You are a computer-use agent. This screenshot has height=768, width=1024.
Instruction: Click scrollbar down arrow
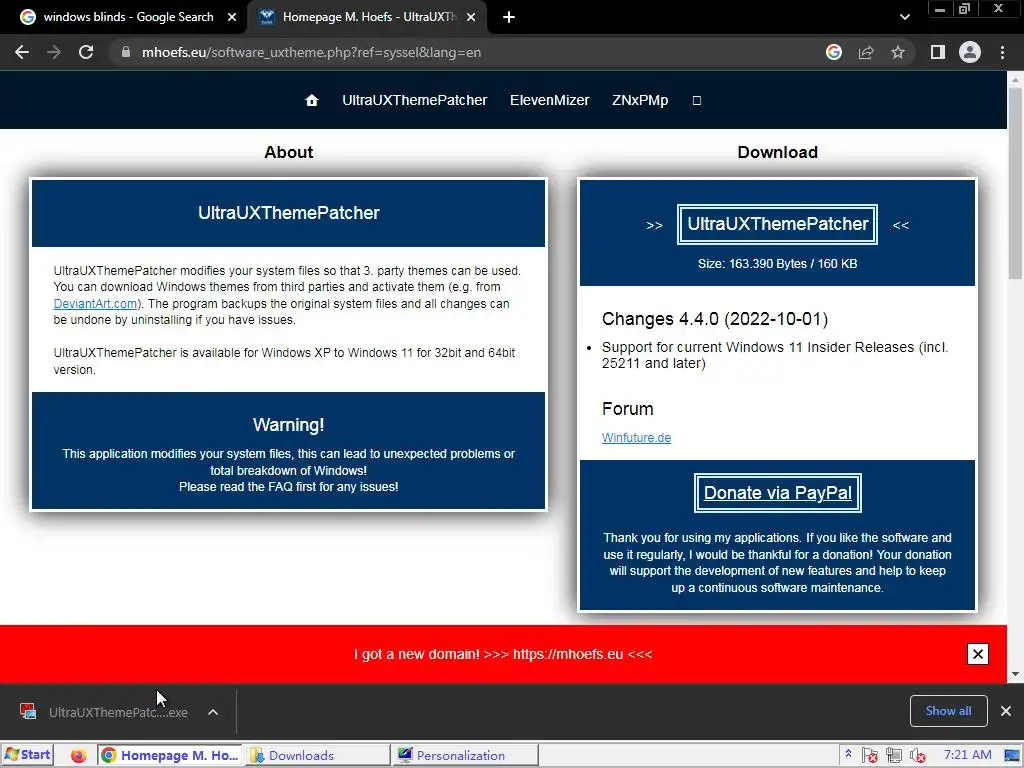click(1015, 674)
